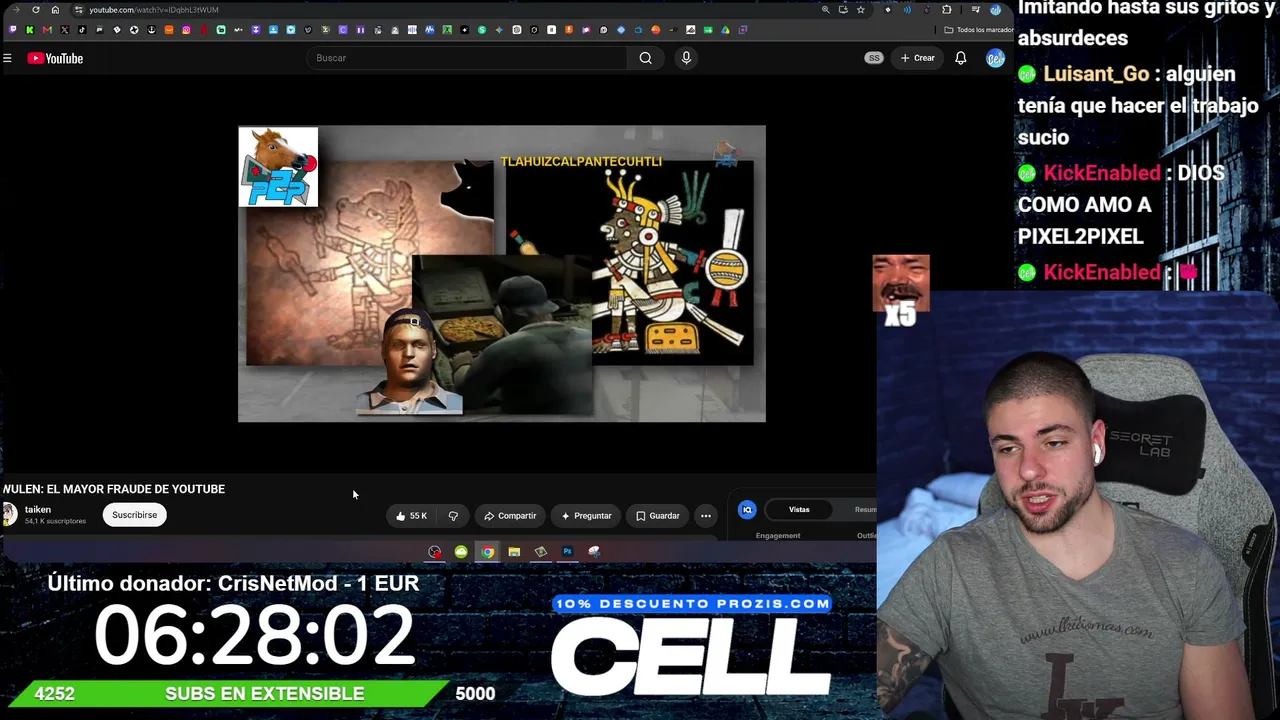Open Photoshop from the taskbar
The height and width of the screenshot is (720, 1280).
click(x=567, y=552)
